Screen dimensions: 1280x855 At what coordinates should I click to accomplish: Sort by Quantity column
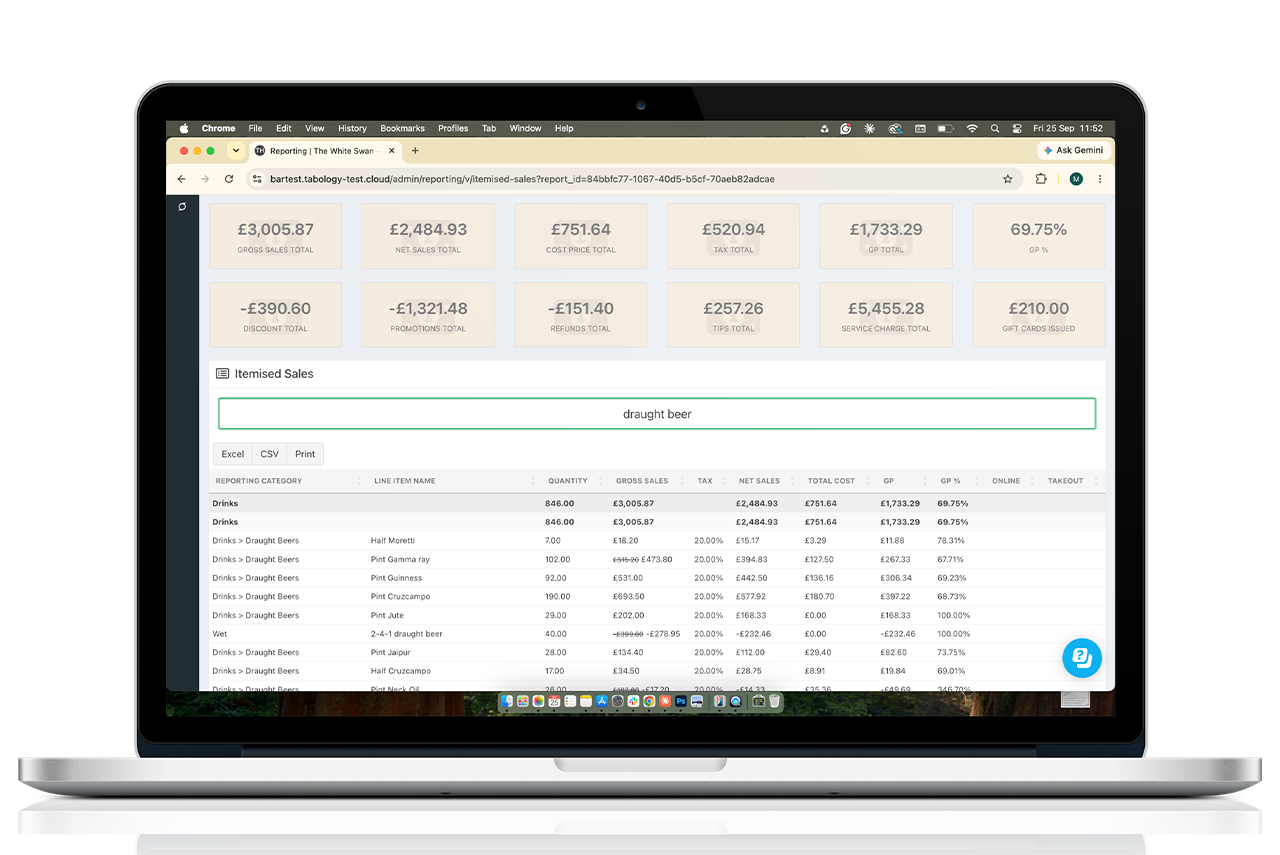tap(567, 481)
